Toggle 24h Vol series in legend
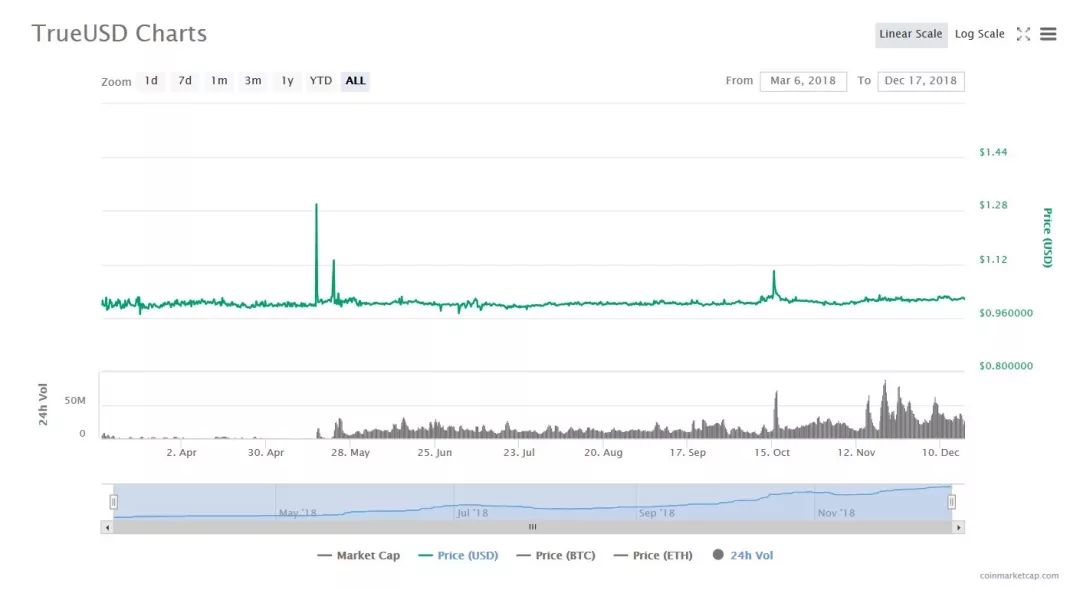This screenshot has width=1080, height=590. click(x=742, y=556)
